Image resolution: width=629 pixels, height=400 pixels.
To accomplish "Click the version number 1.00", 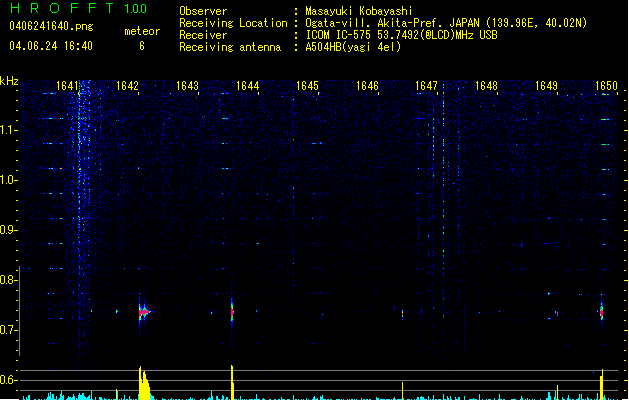I will coord(136,9).
